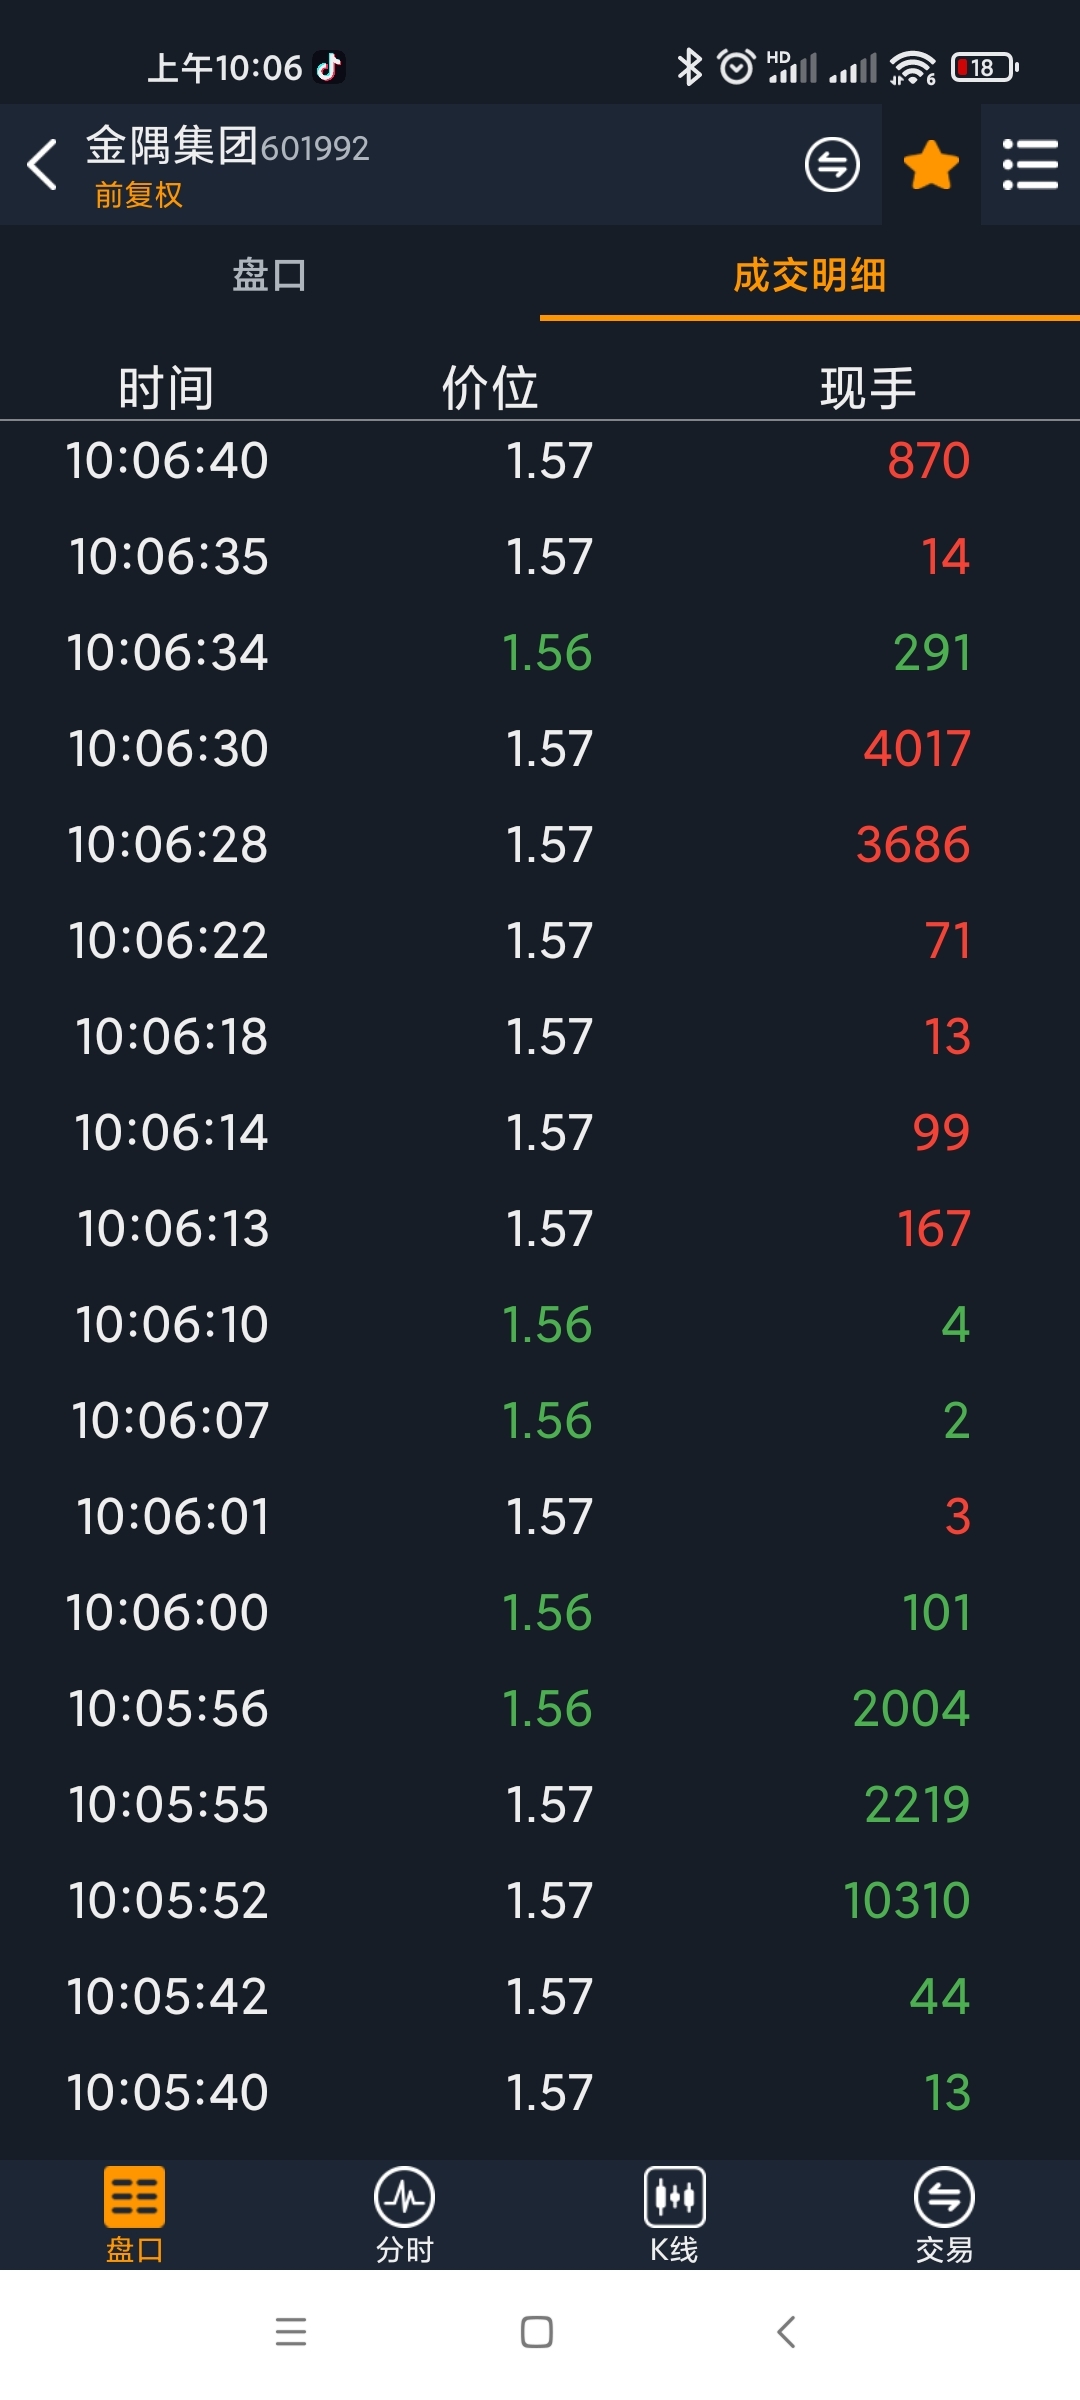Click the 时间 column header

[166, 388]
